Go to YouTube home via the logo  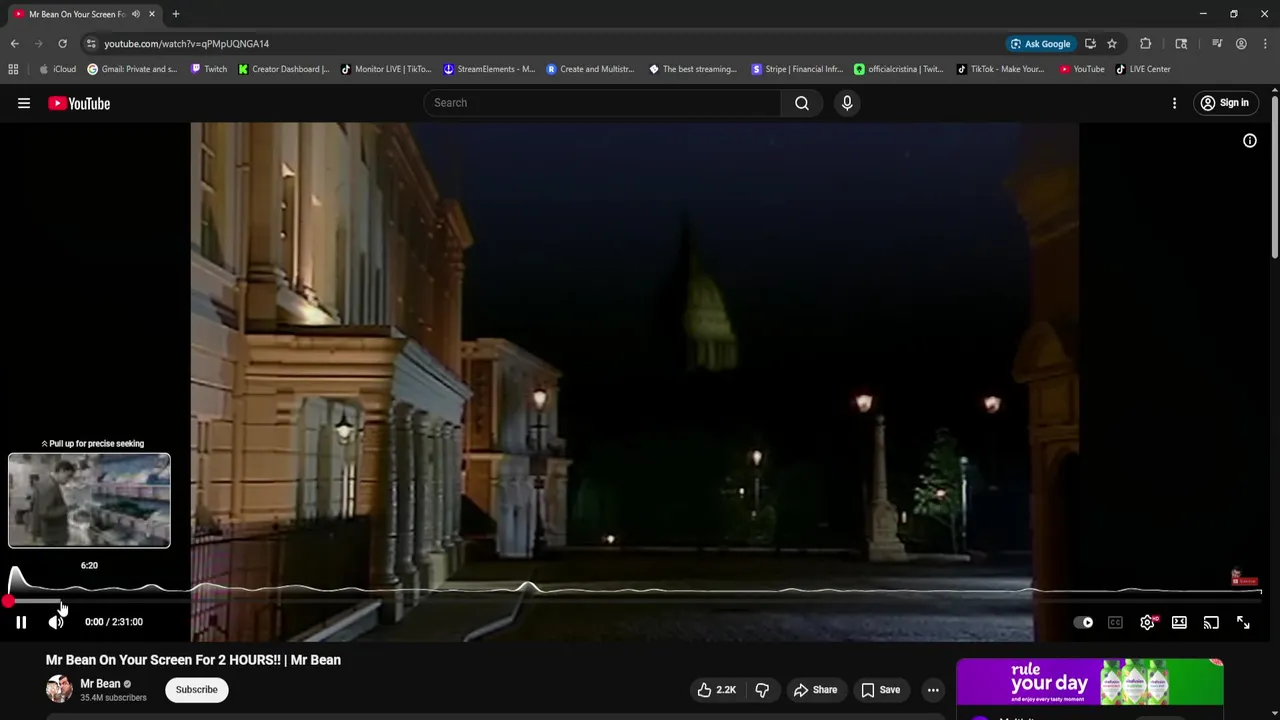click(79, 103)
